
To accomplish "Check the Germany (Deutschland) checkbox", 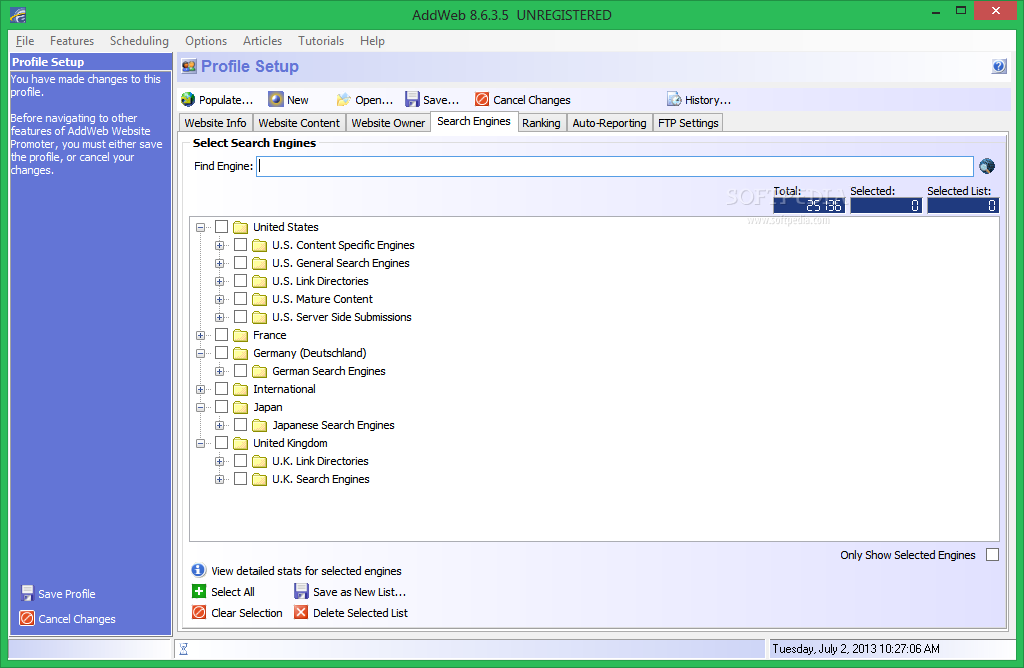I will 221,353.
